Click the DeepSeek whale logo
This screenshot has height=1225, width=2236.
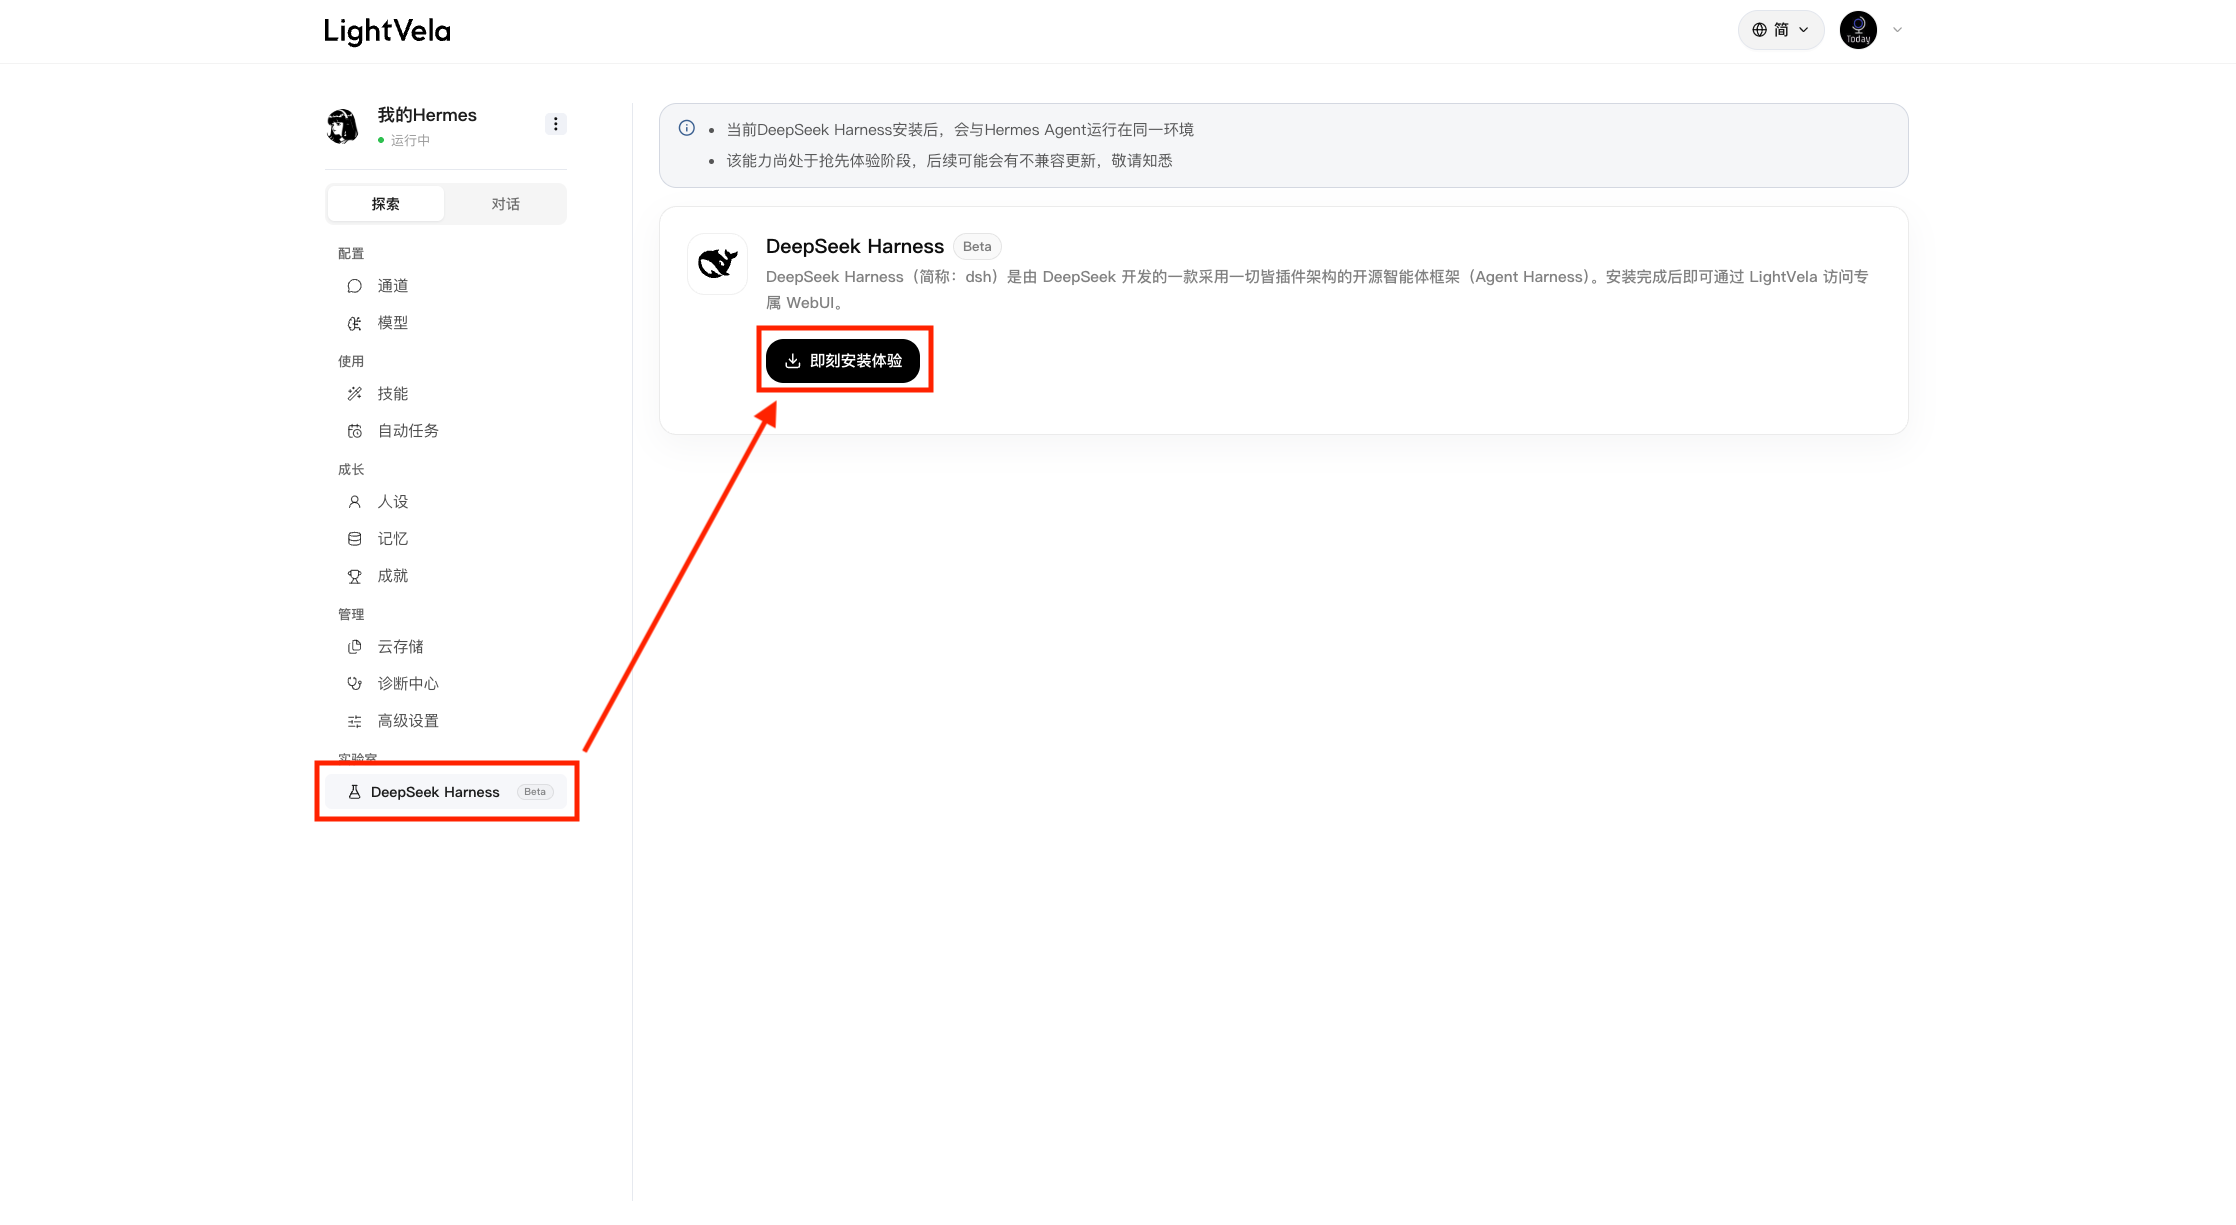coord(717,264)
